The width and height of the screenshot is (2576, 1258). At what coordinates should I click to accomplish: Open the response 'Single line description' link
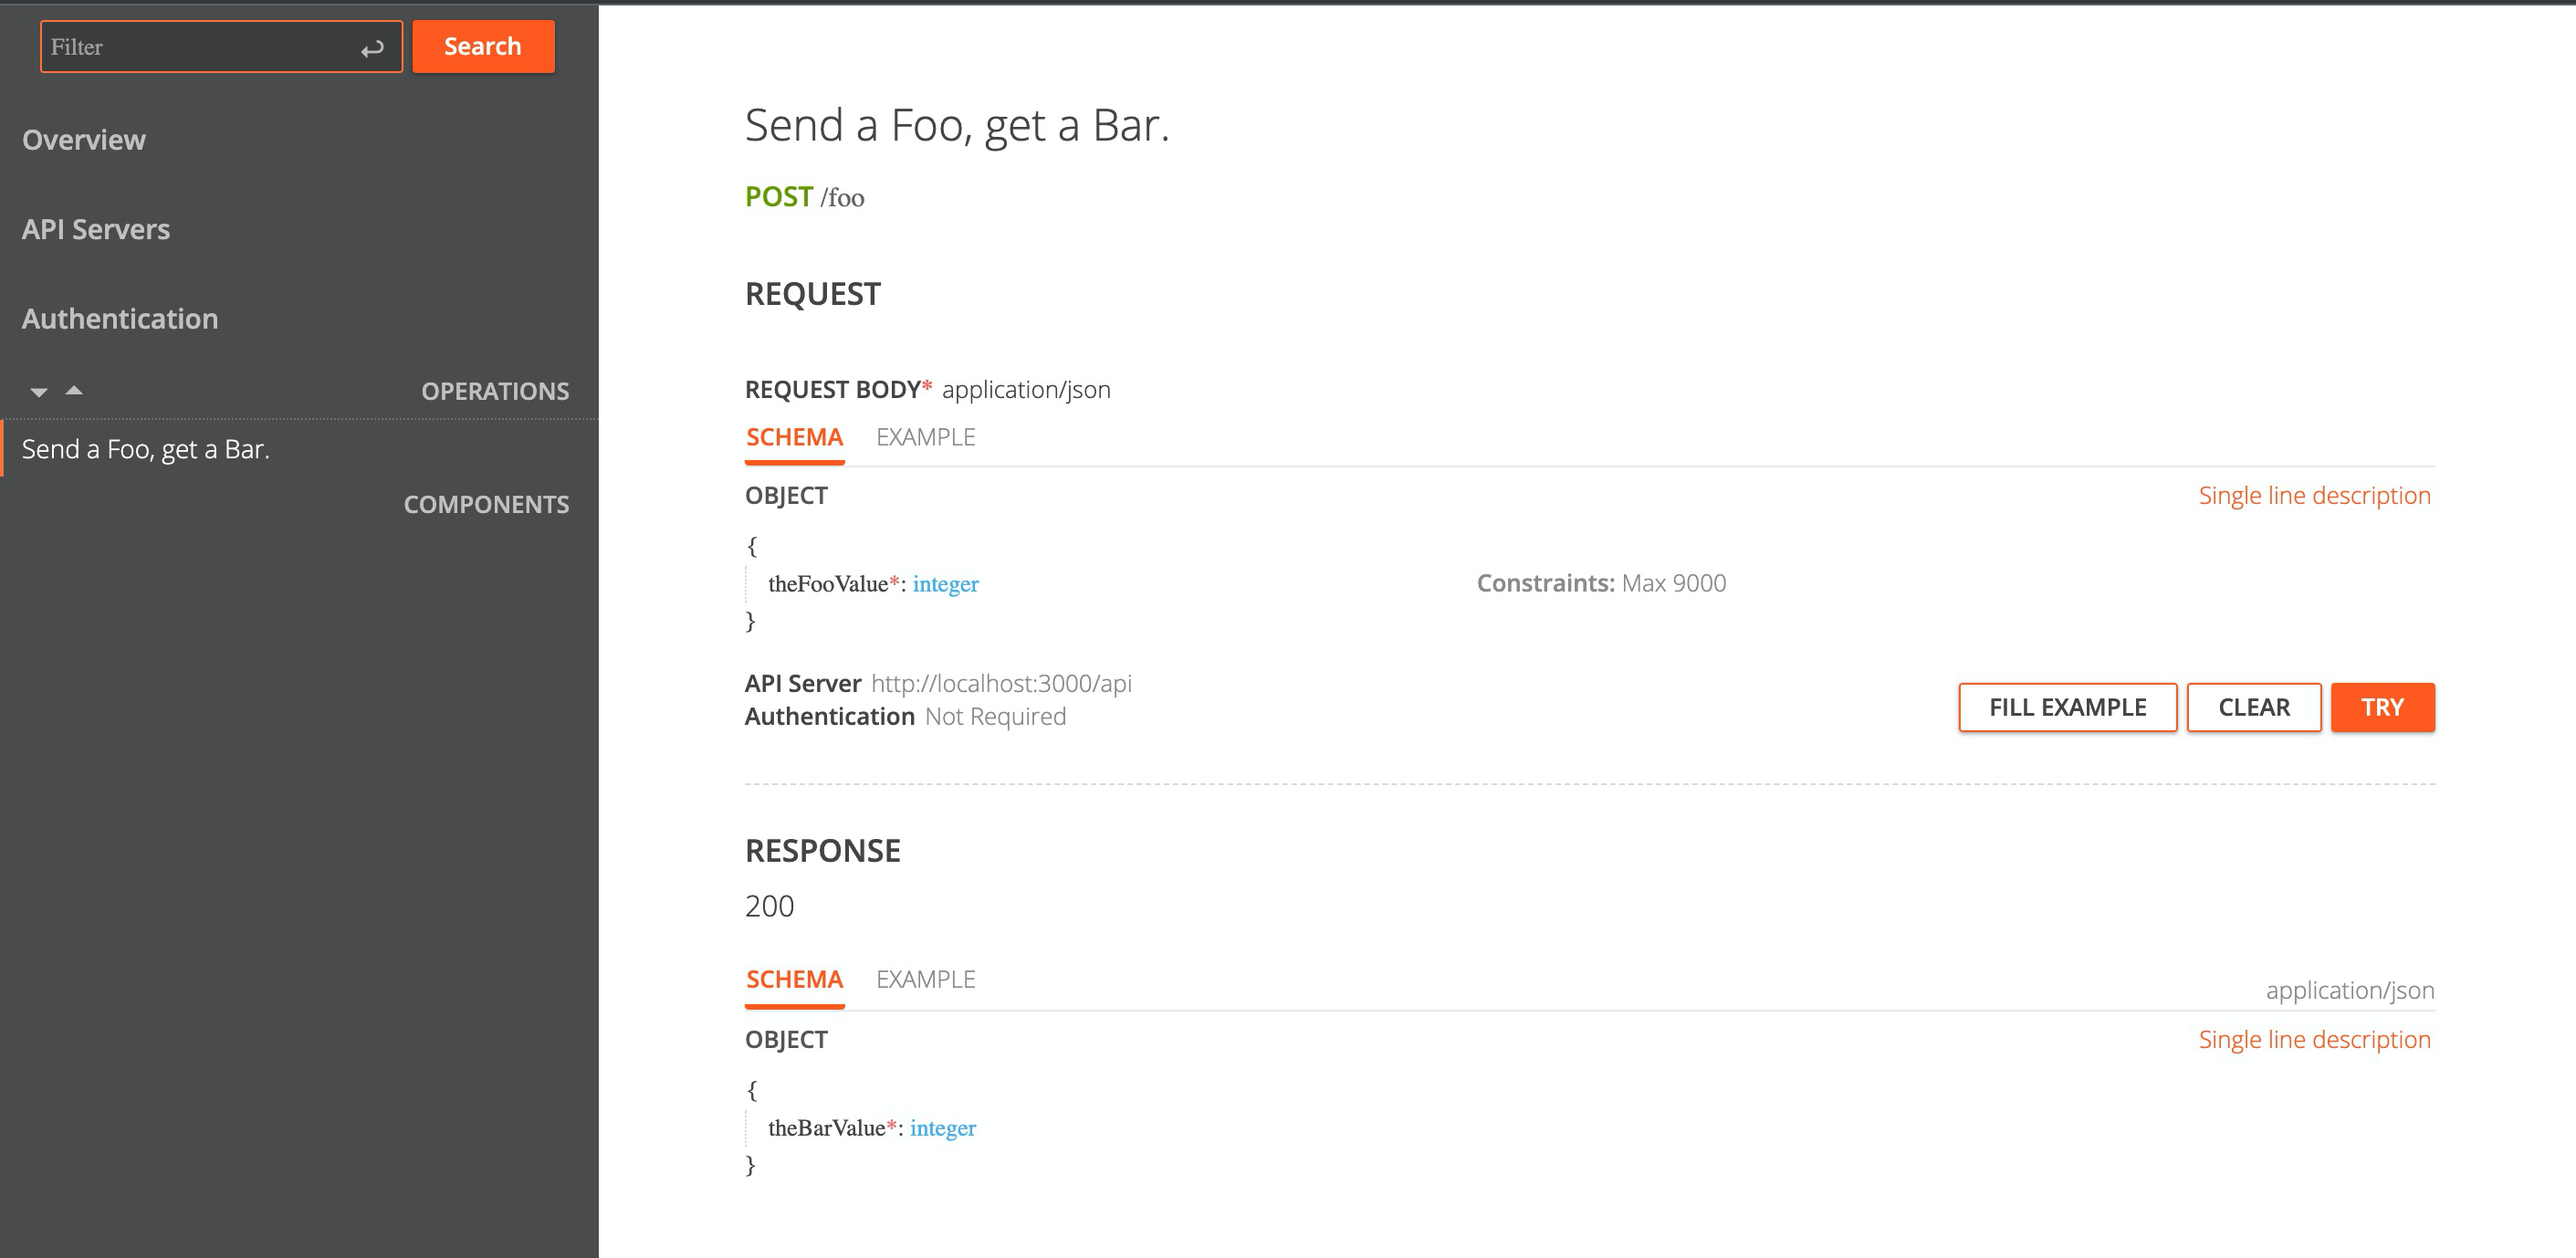click(x=2314, y=1040)
